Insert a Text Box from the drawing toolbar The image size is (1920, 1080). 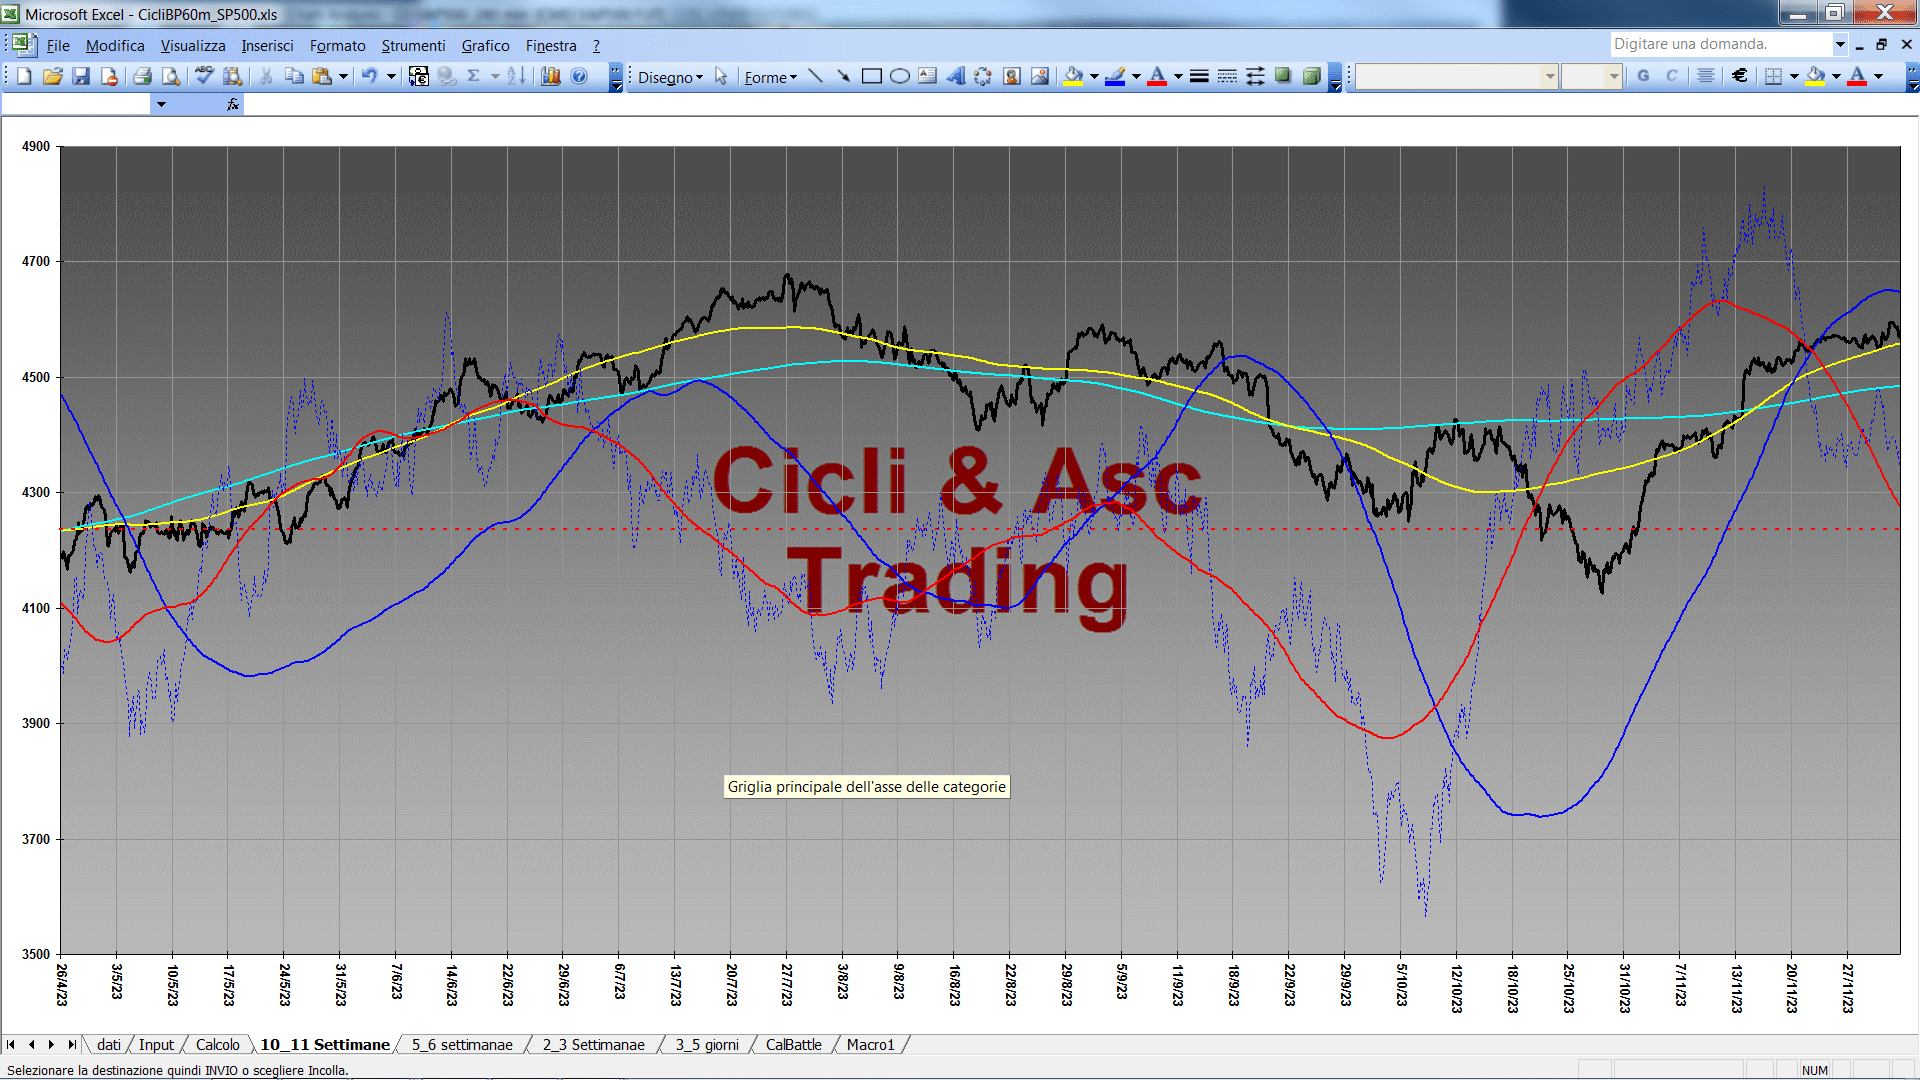[928, 76]
